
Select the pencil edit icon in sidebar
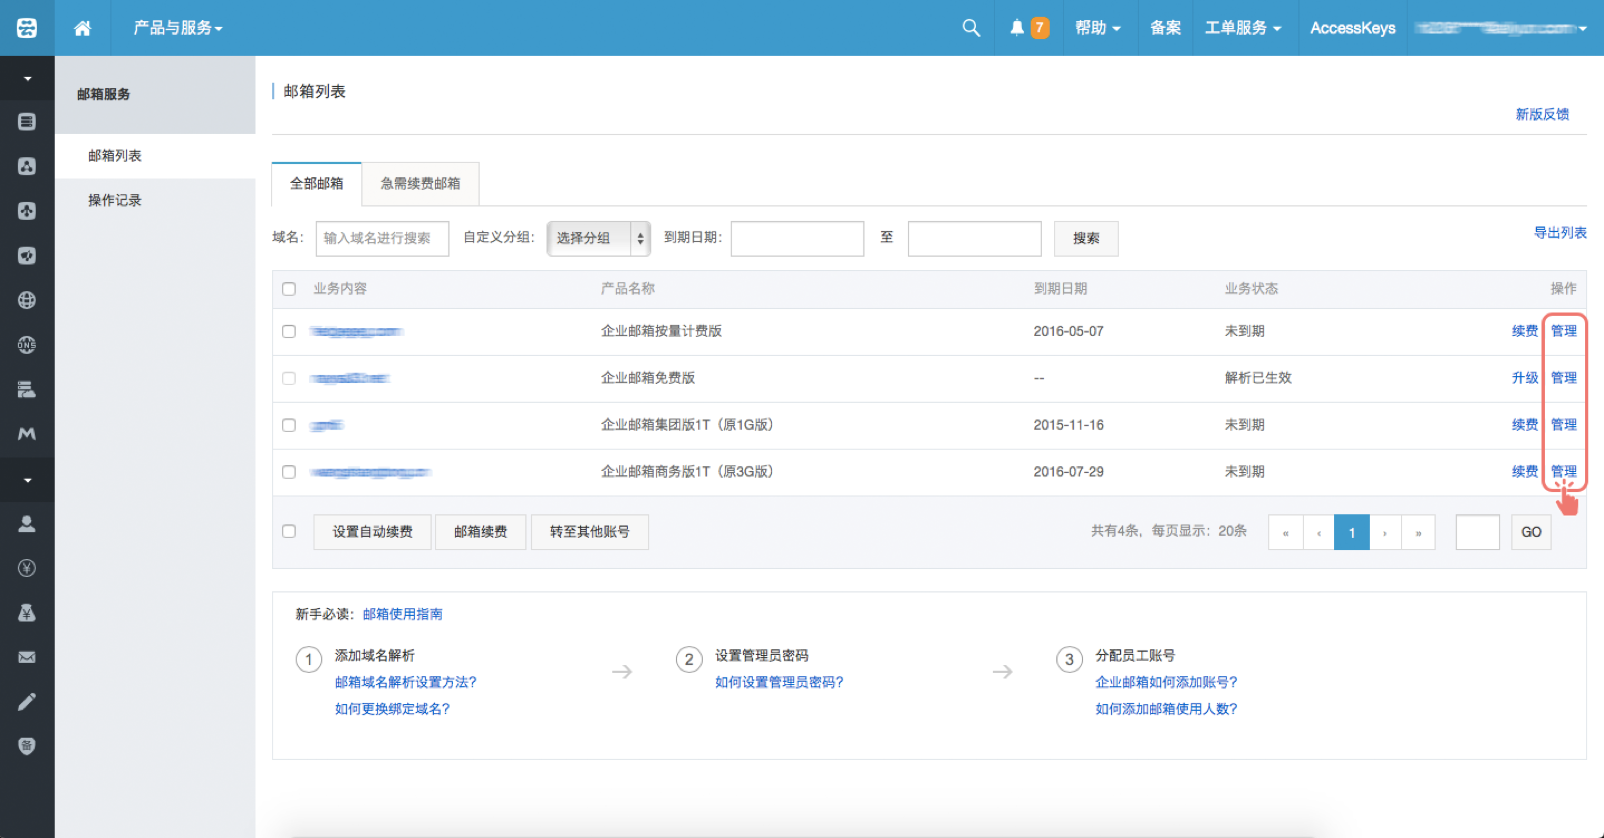pyautogui.click(x=27, y=702)
